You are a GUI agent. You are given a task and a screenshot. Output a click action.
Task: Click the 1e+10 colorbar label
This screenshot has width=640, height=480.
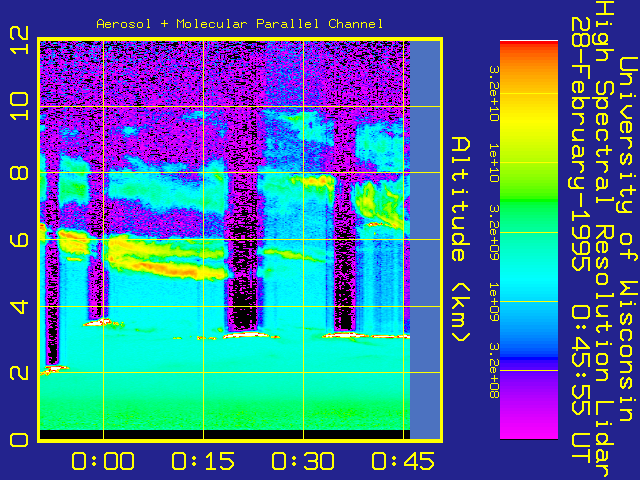point(494,162)
